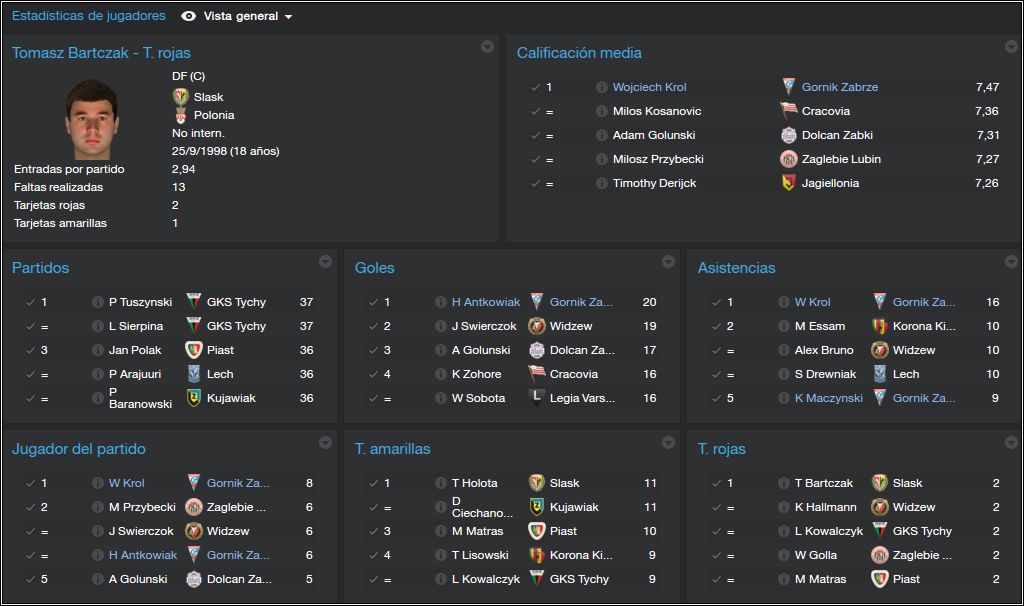
Task: Toggle checkmark for M Essam in Asistencias
Action: coord(716,326)
